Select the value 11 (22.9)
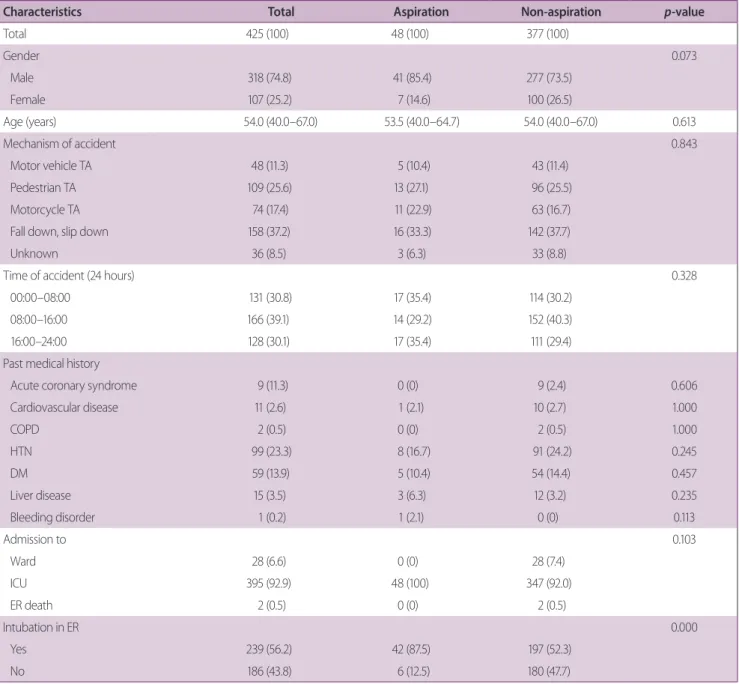The image size is (739, 684). [413, 210]
